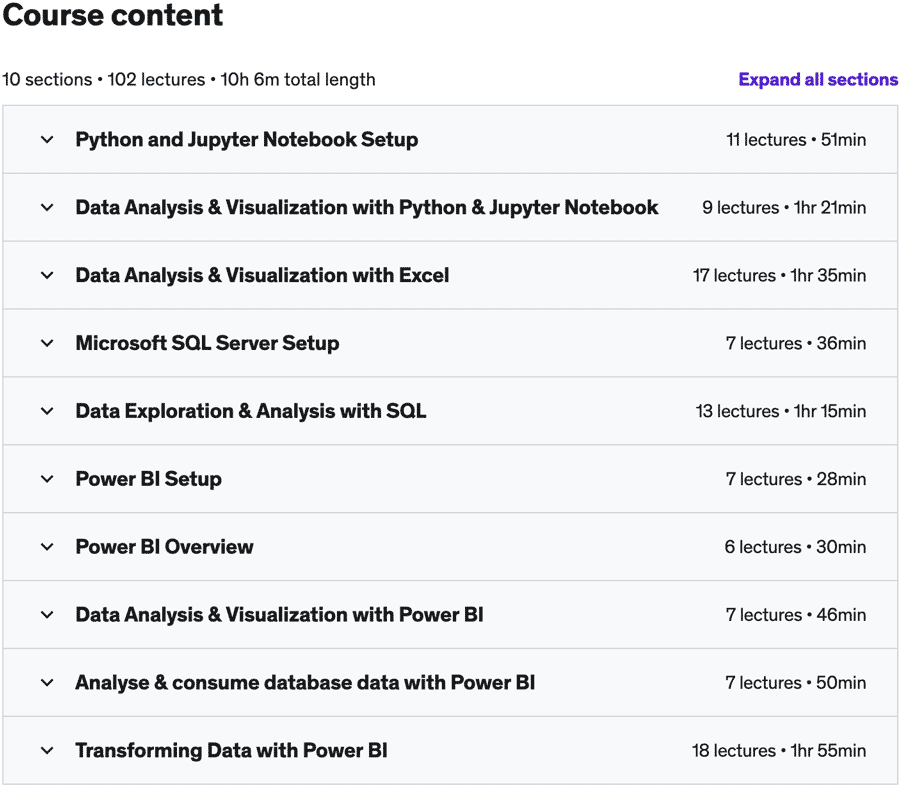Click the 10 sections • 102 lectures summary
900x789 pixels.
189,79
